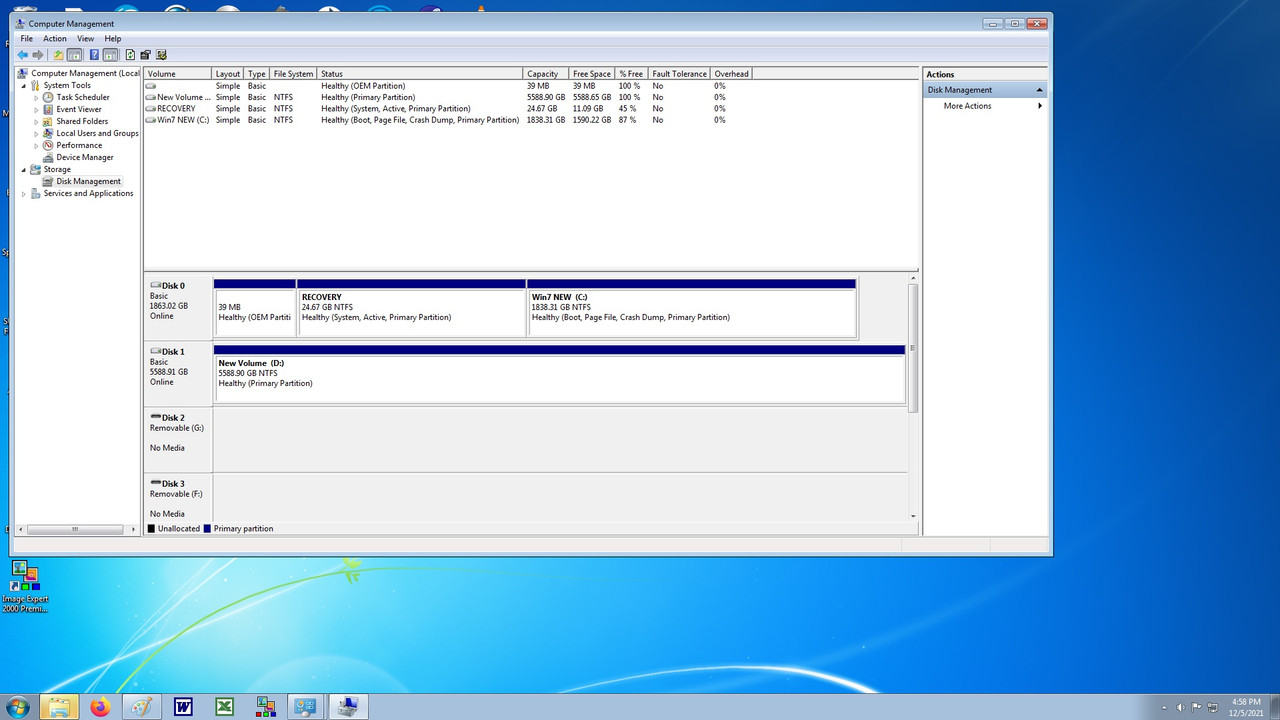Expand the Shared Folders node arrow
Screen dimensions: 1280x720
pyautogui.click(x=36, y=121)
